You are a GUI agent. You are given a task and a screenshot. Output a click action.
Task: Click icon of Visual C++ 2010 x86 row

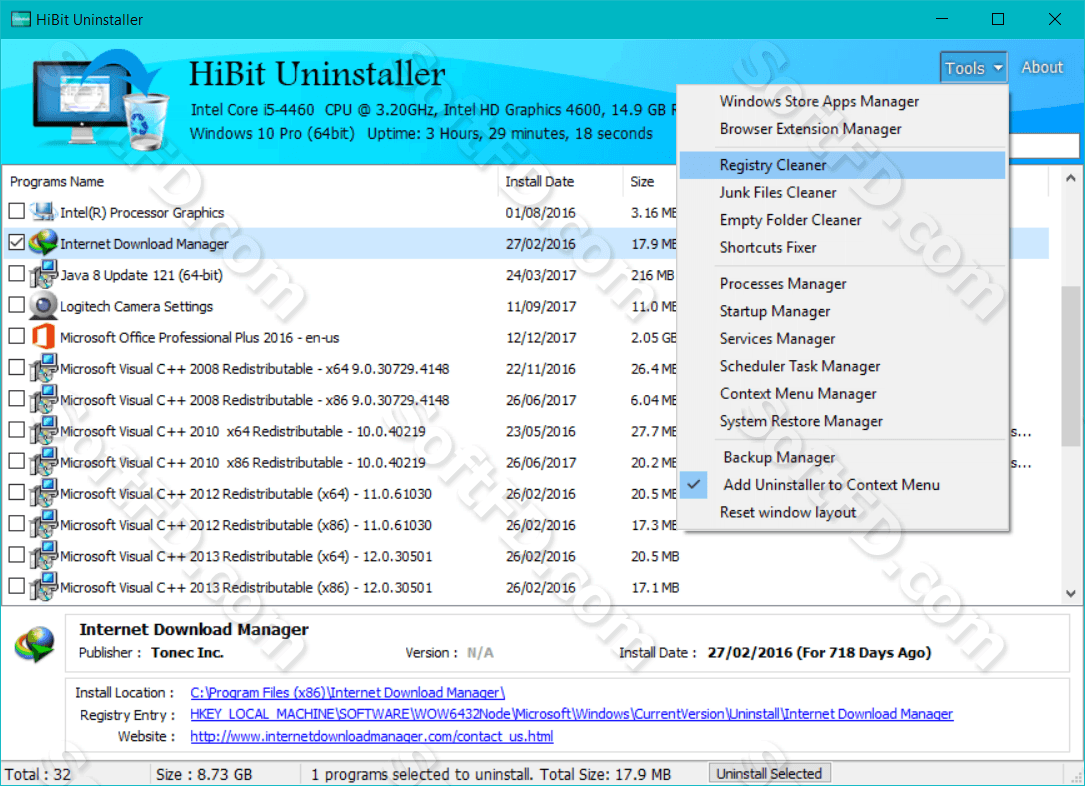(x=43, y=461)
